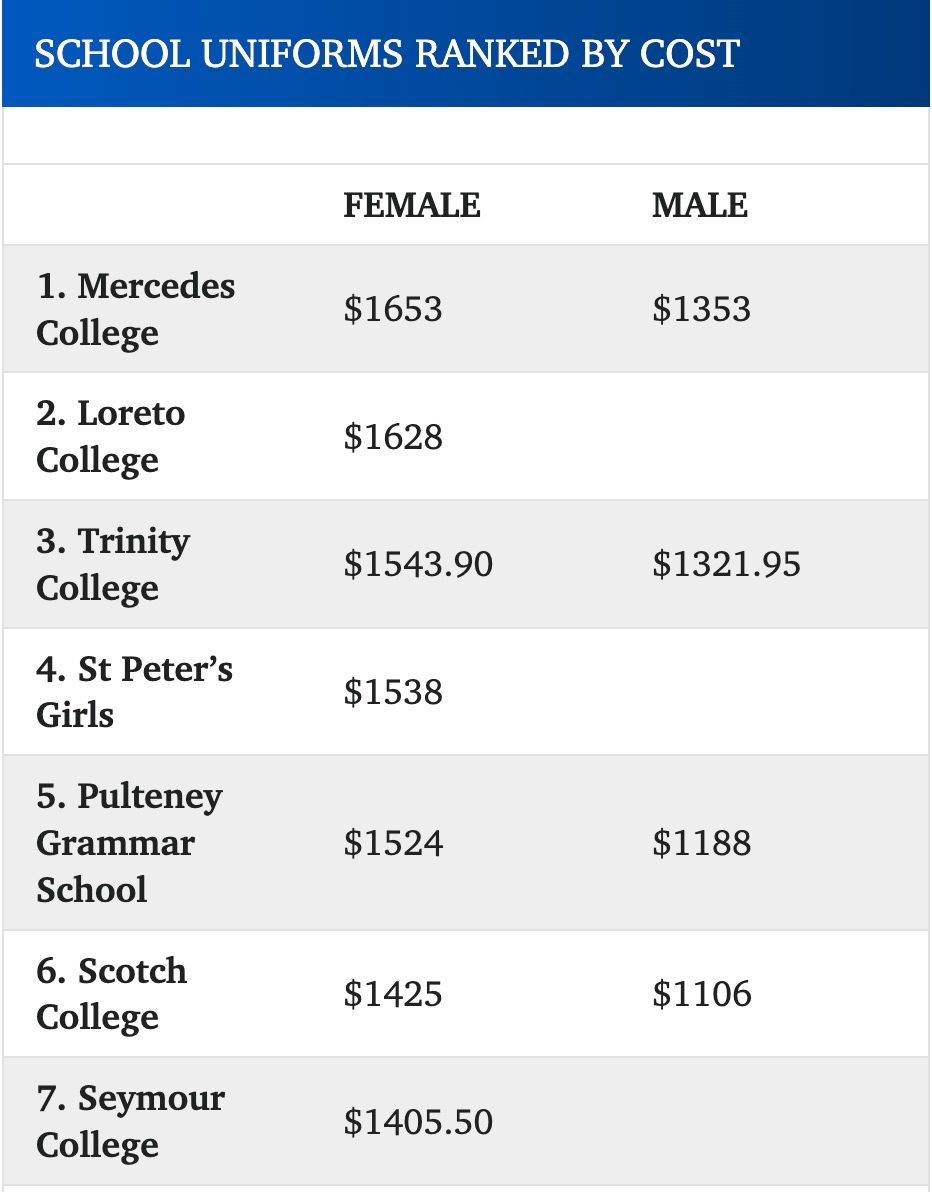Click the FEMALE column header
932x1192 pixels.
(411, 205)
